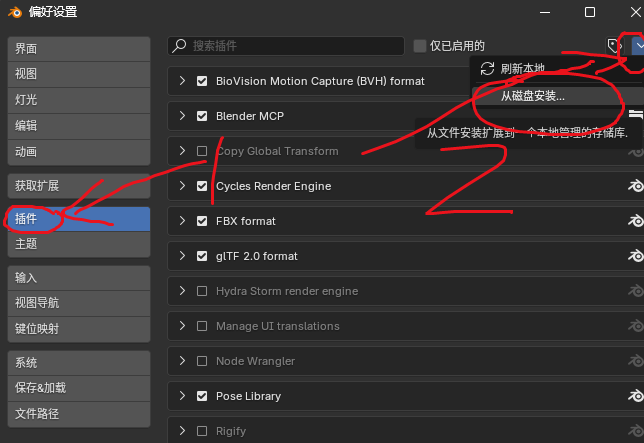Disable Cycles Render Engine checkbox
The width and height of the screenshot is (644, 443).
(202, 186)
